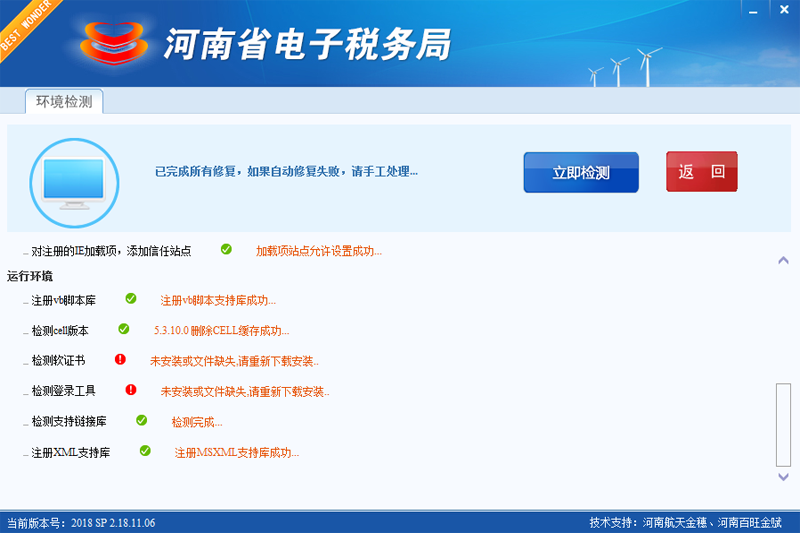Screen dimensions: 800x533
Task: Click the scroll down arrow in the results list
Action: click(783, 477)
